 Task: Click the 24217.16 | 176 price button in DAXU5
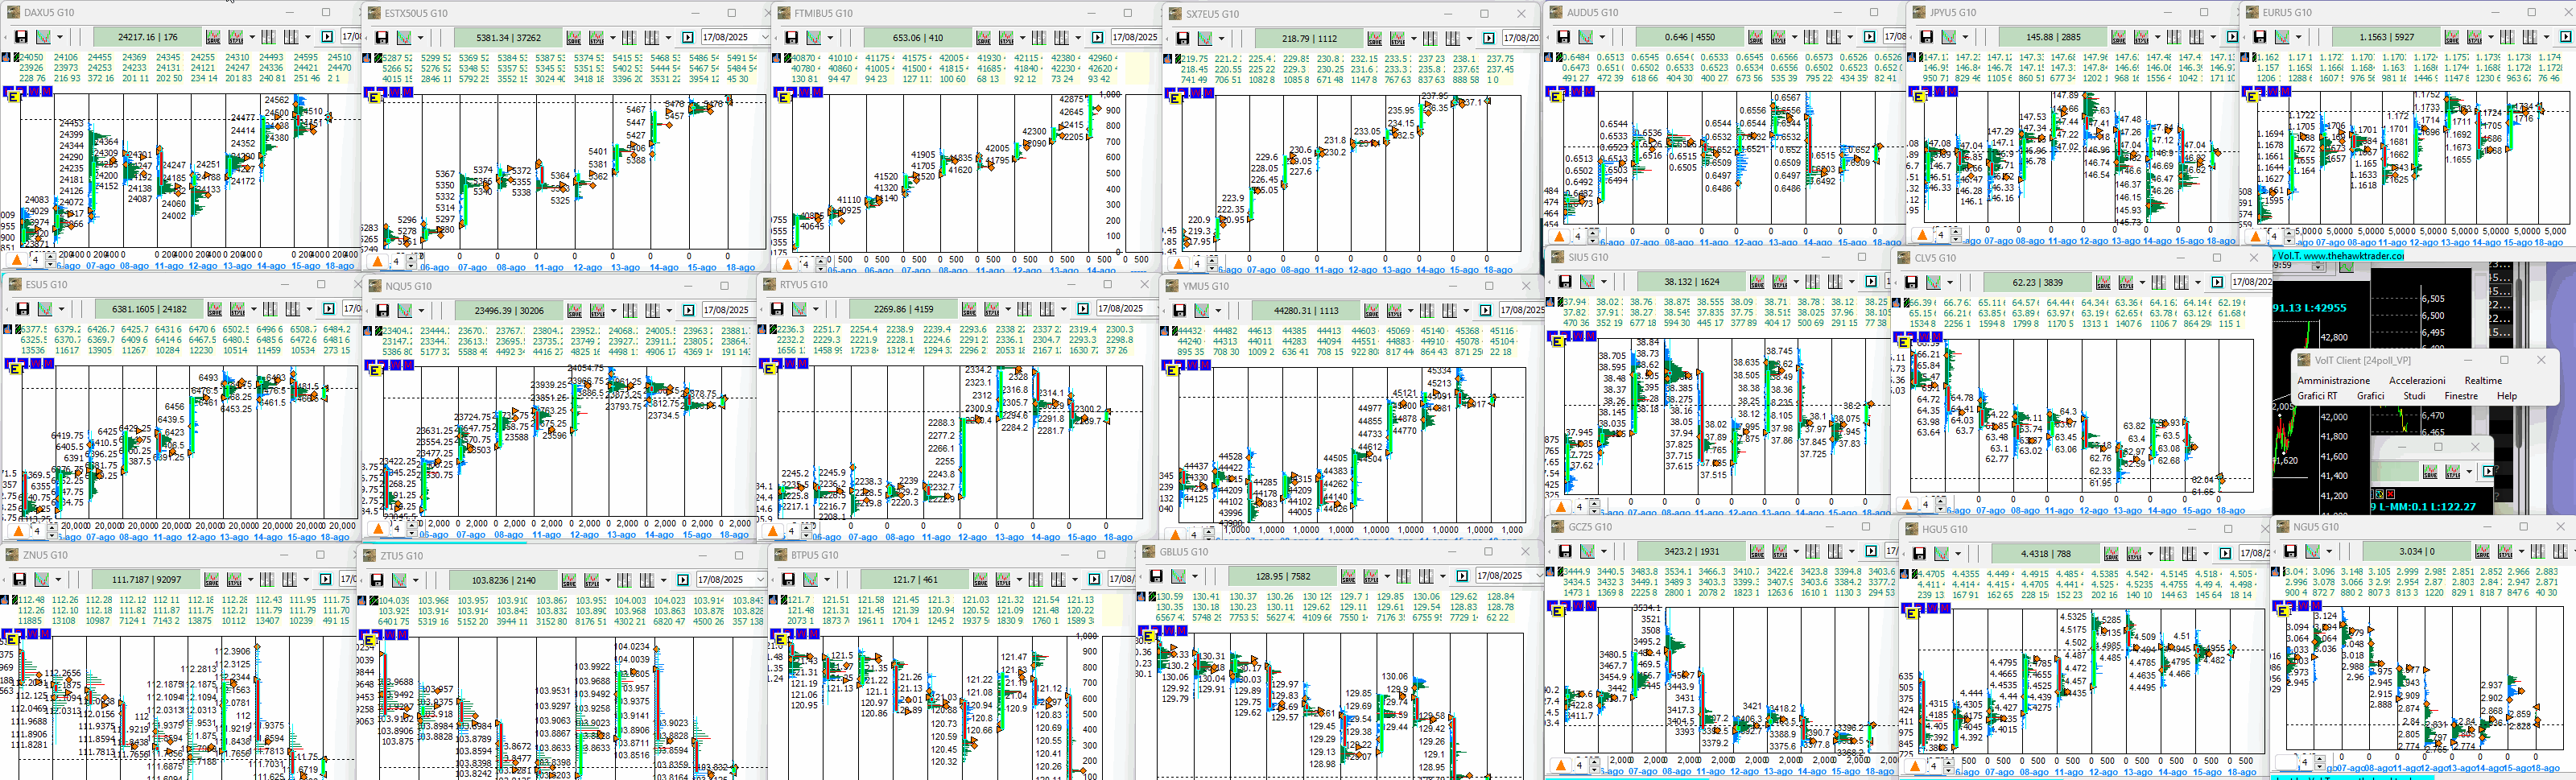click(147, 37)
